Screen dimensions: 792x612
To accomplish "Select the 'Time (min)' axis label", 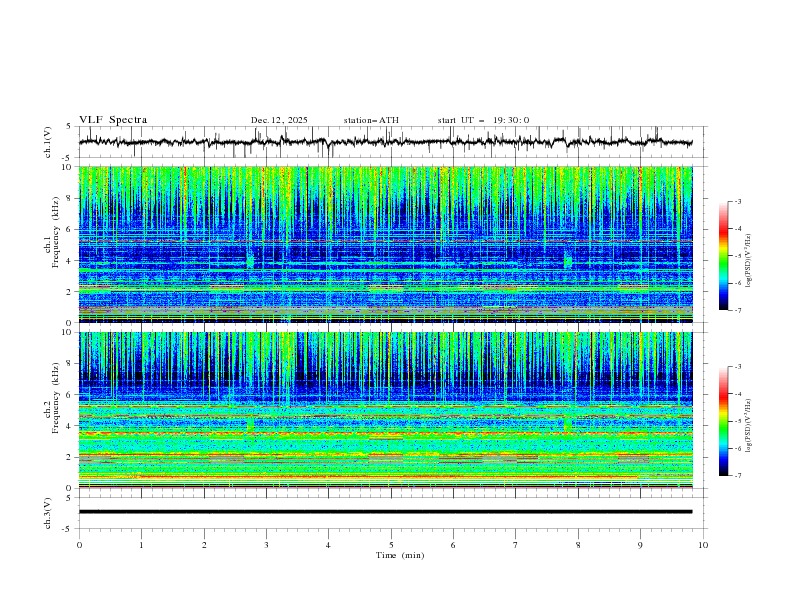I will (400, 555).
